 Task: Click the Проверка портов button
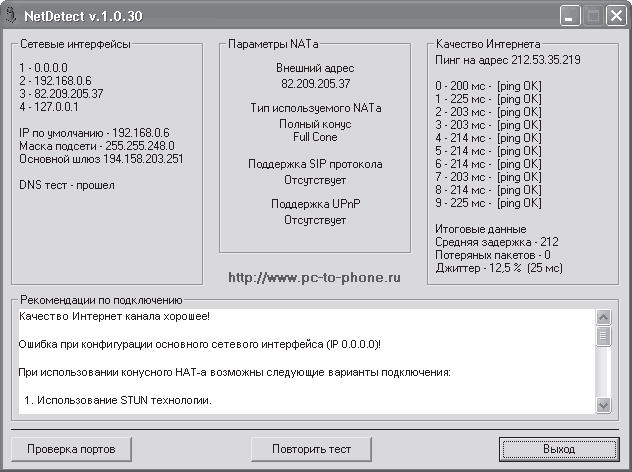pos(71,449)
